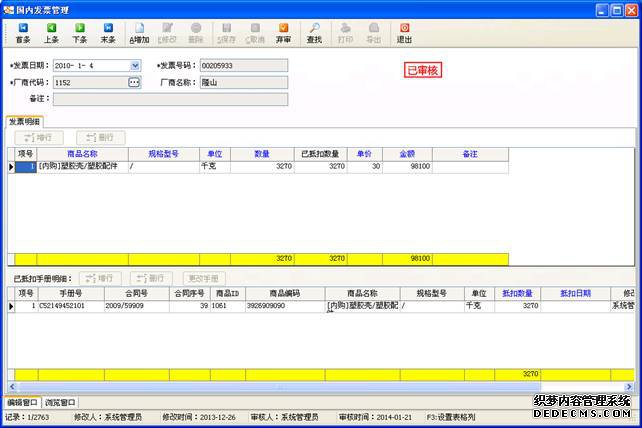642x428 pixels.
Task: Click the 手册号 column header
Action: tap(68, 294)
